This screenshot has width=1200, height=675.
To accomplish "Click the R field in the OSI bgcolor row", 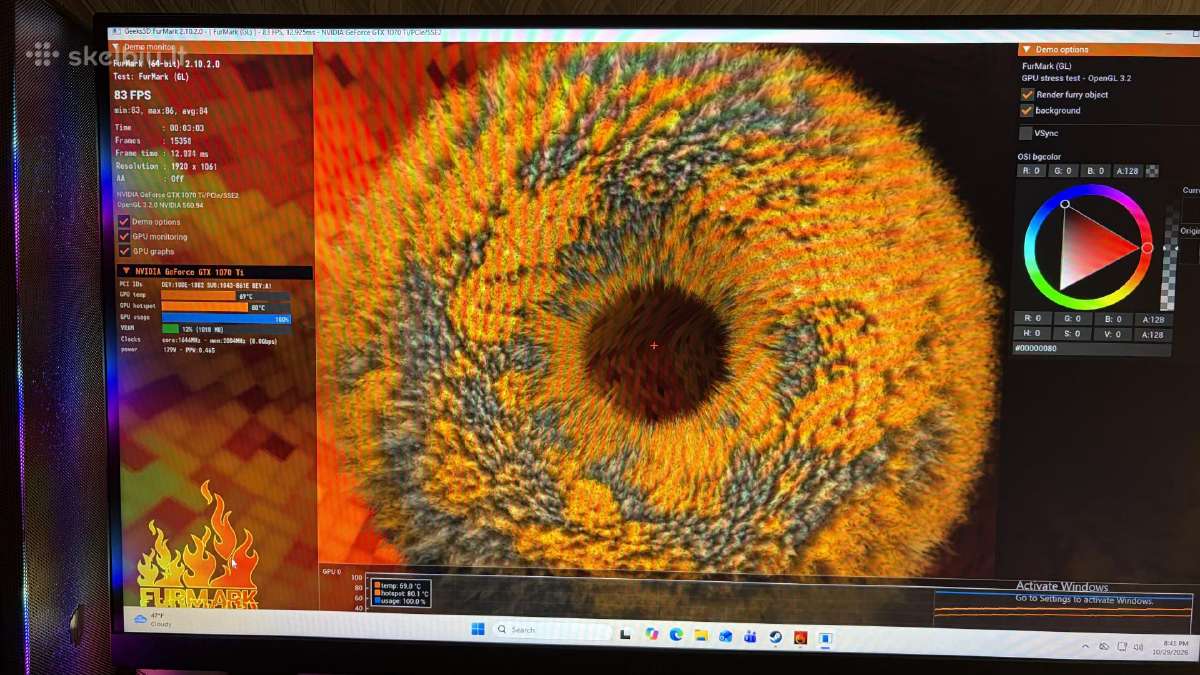I will point(1032,171).
